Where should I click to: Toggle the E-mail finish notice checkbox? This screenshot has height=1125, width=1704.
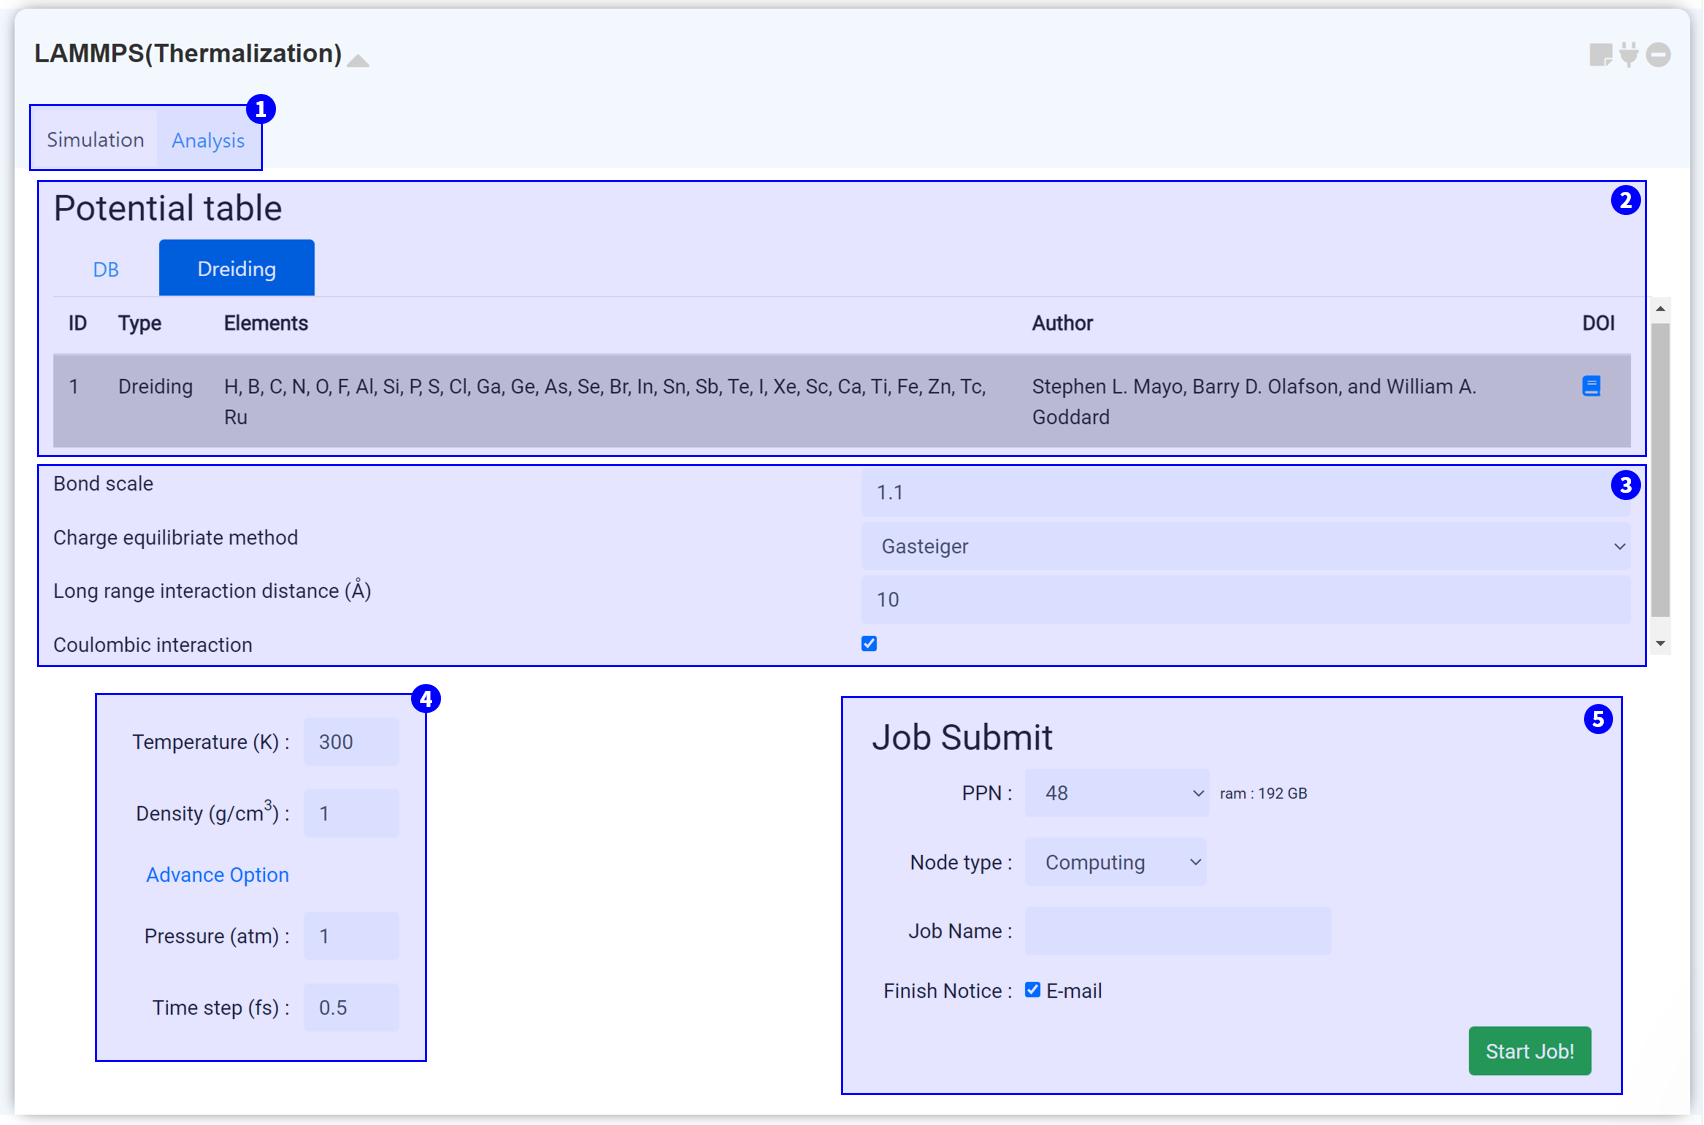[1033, 990]
